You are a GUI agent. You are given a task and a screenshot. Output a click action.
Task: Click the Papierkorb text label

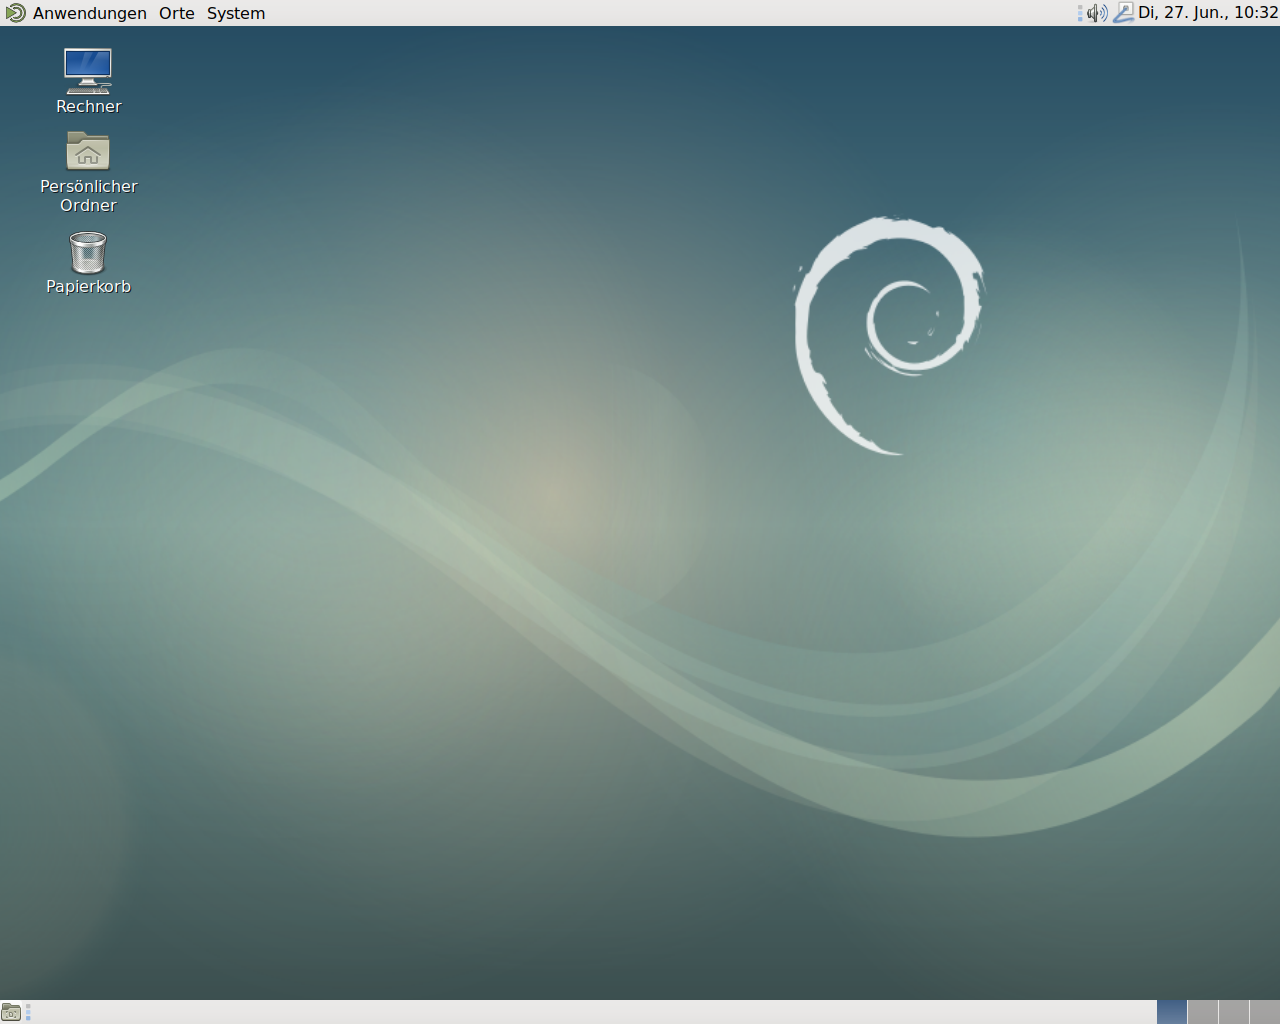(88, 286)
